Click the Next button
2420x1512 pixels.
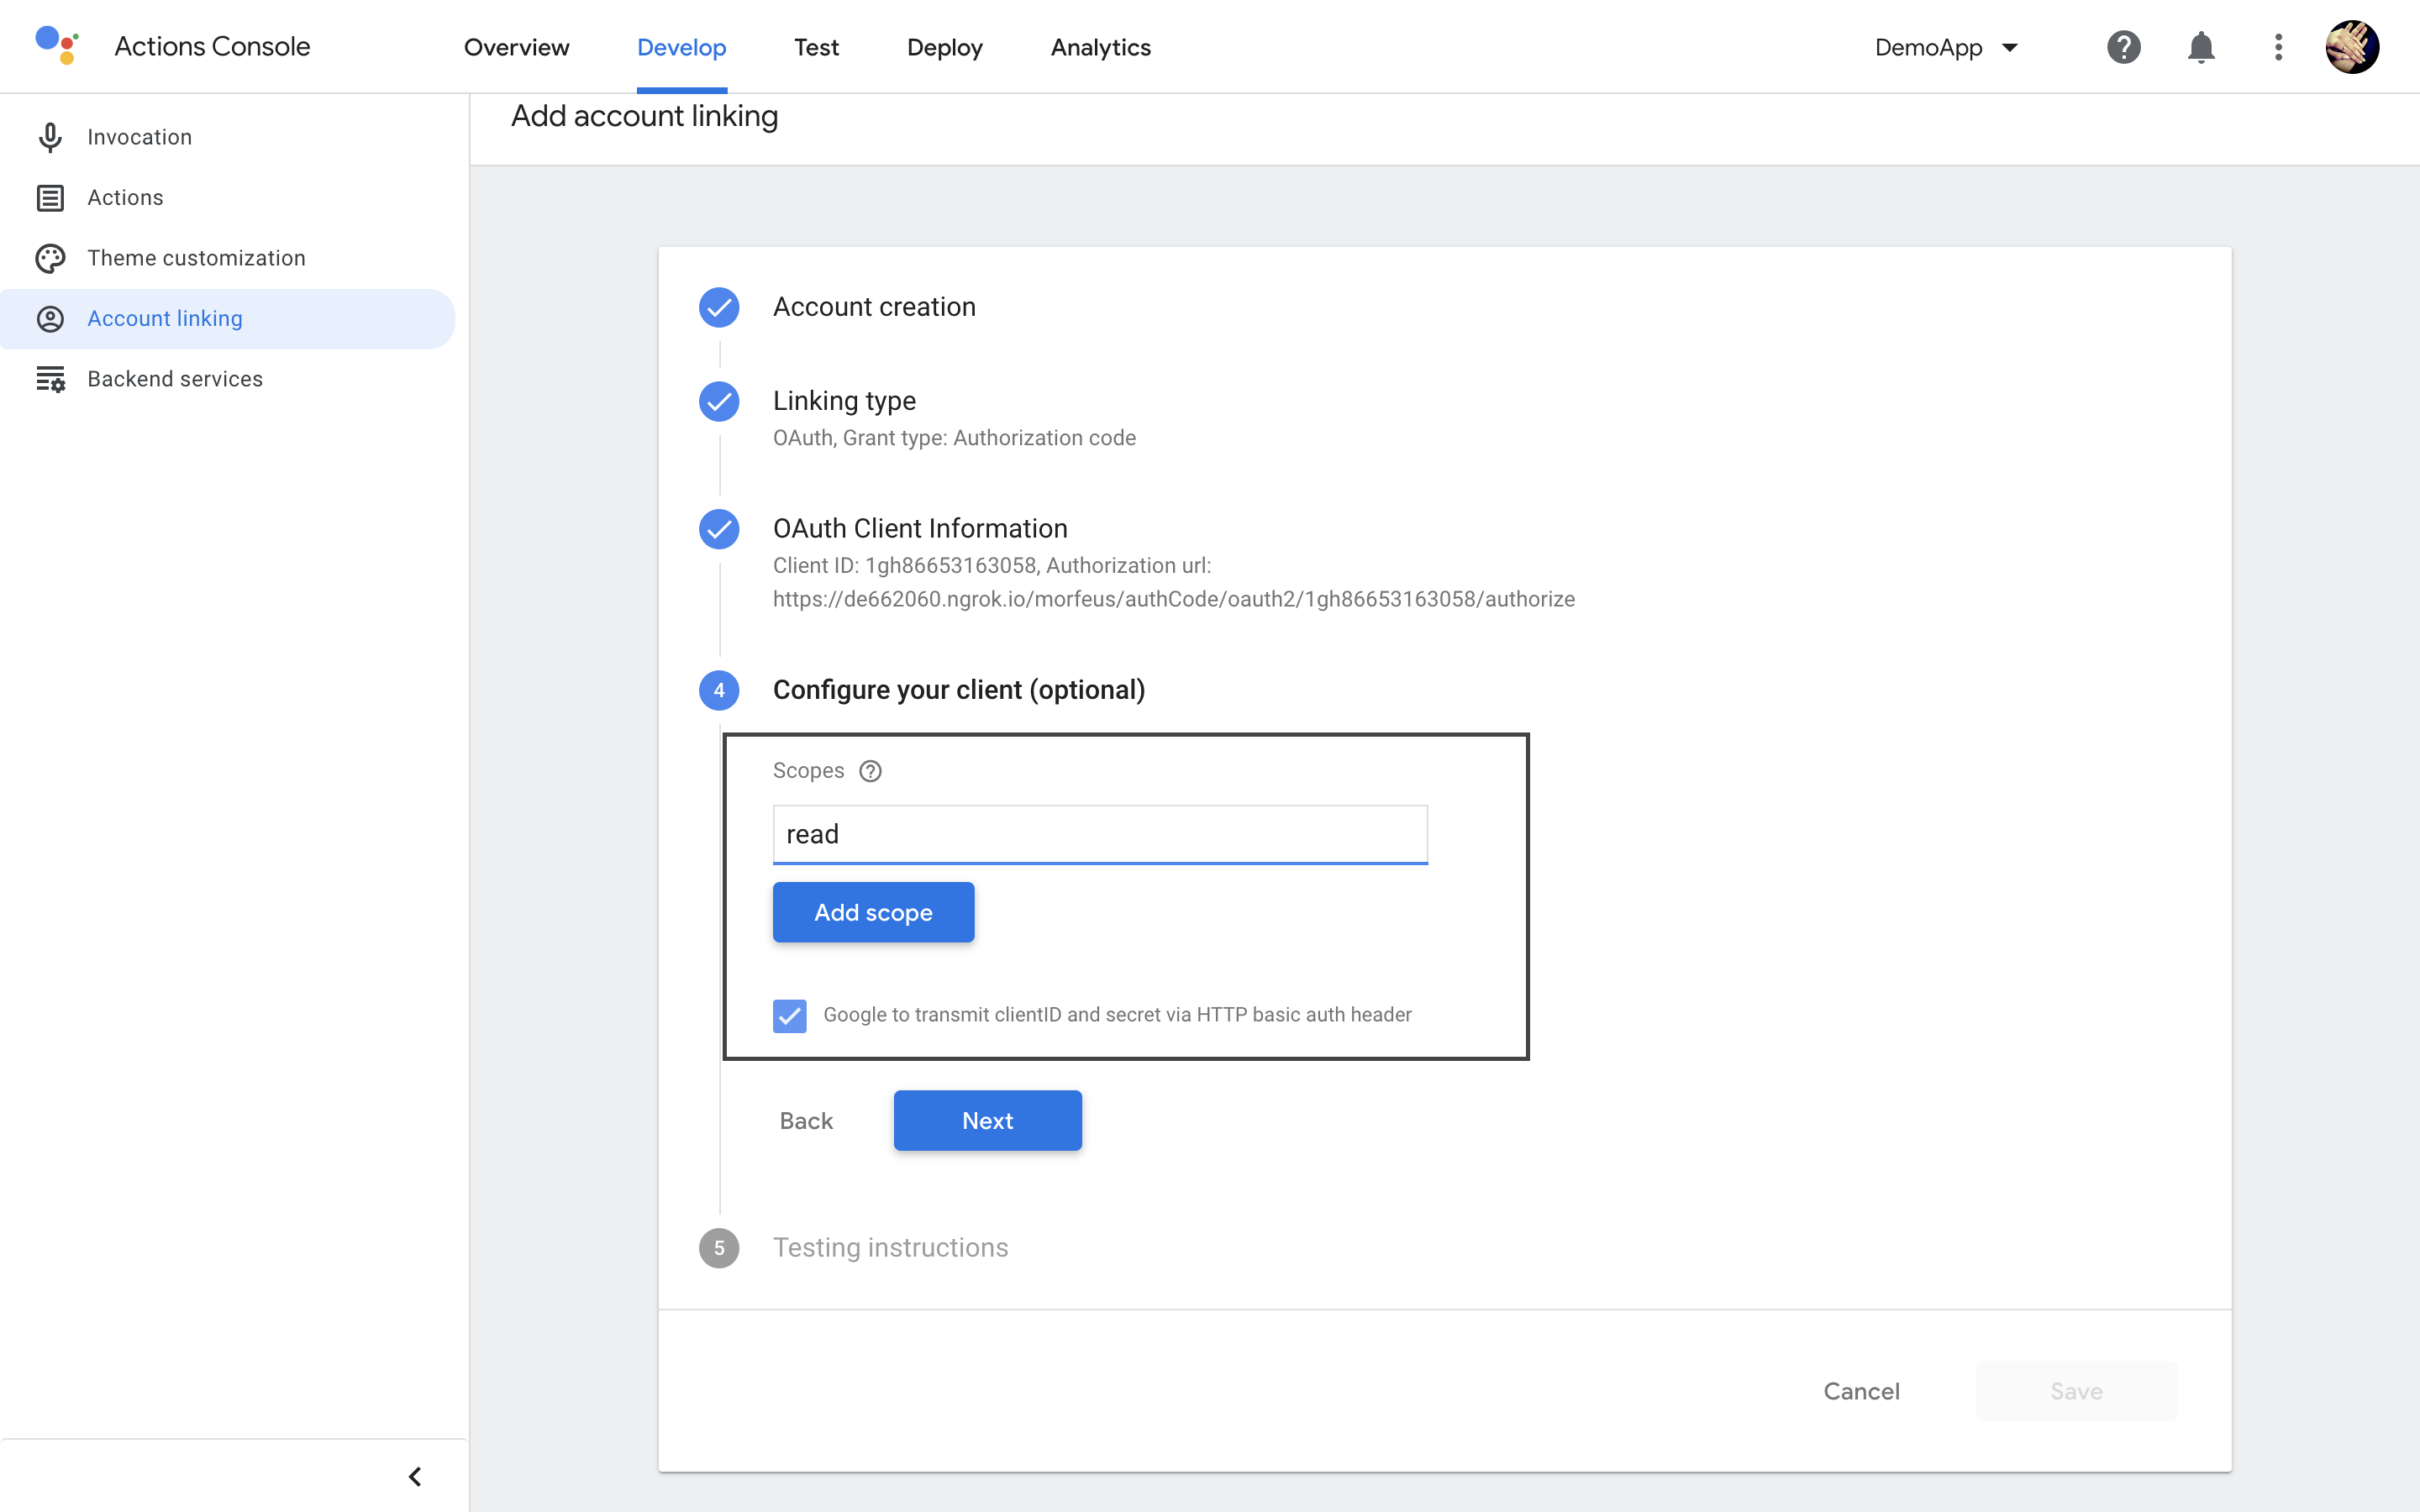click(x=988, y=1120)
